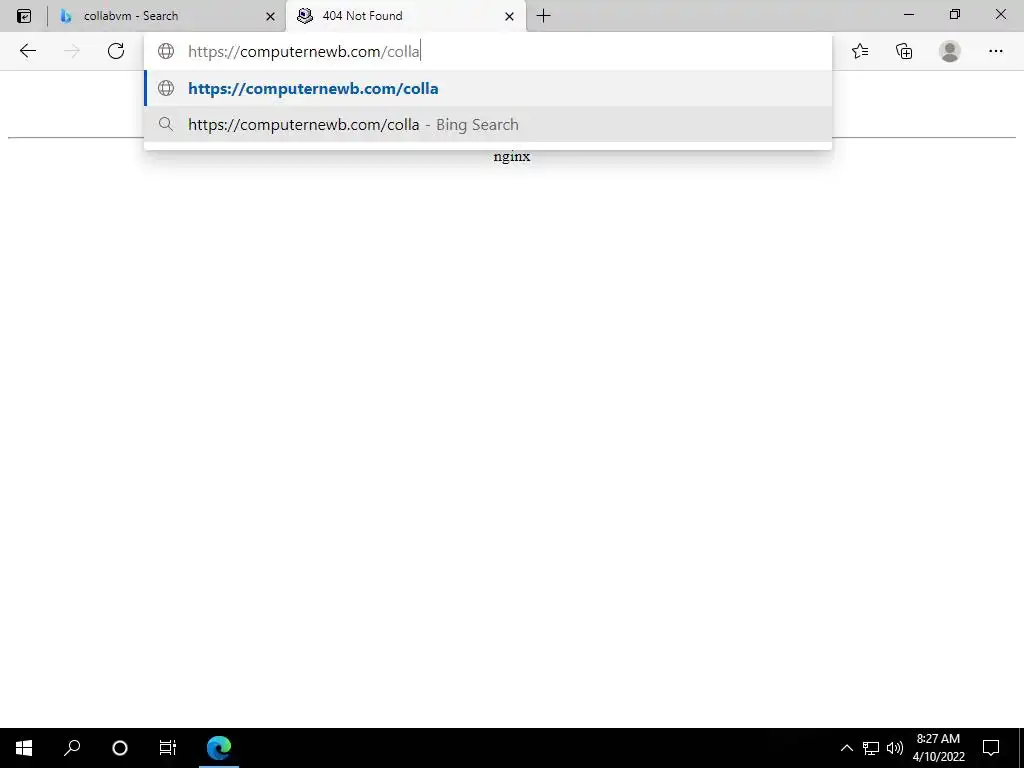Select the 404 Not Found tab
The width and height of the screenshot is (1024, 768).
pos(406,16)
